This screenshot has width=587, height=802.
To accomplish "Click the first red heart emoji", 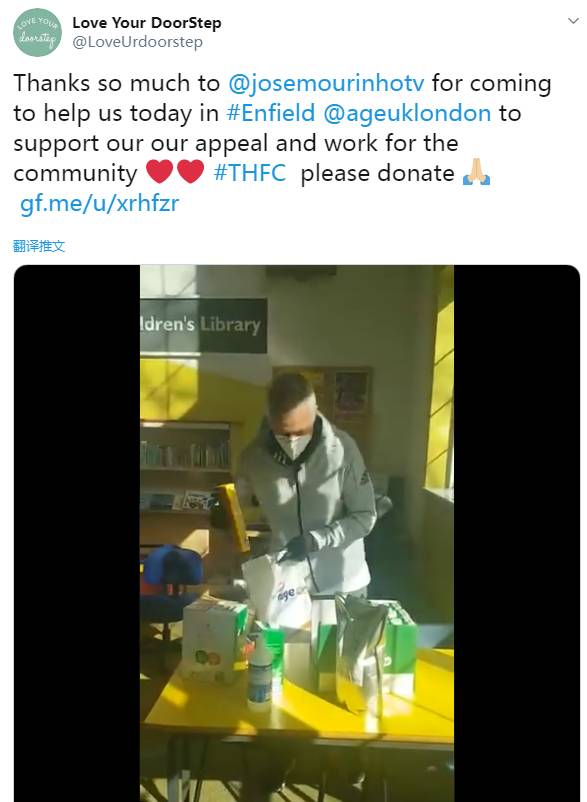I will click(160, 172).
